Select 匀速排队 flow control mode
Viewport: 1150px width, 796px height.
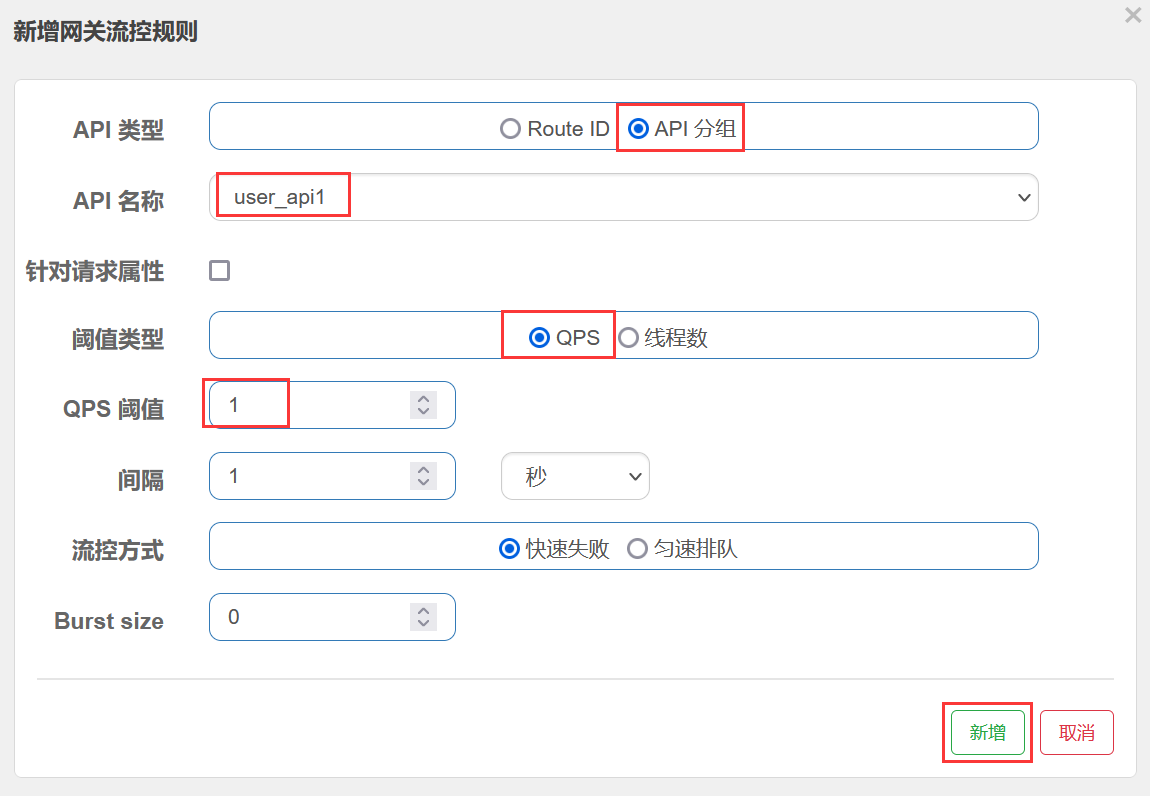tap(637, 549)
